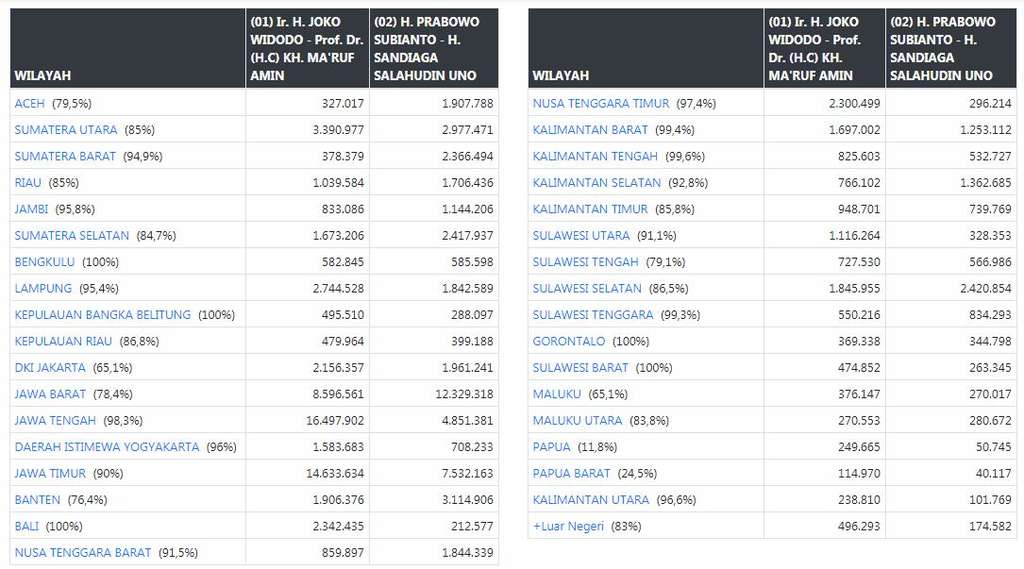Image resolution: width=1024 pixels, height=569 pixels.
Task: Open KALIMANTAN BARAT region link
Action: (591, 130)
